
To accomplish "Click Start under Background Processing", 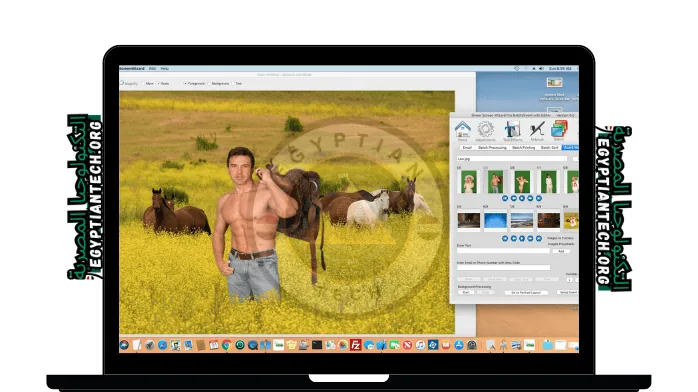I will [x=466, y=292].
